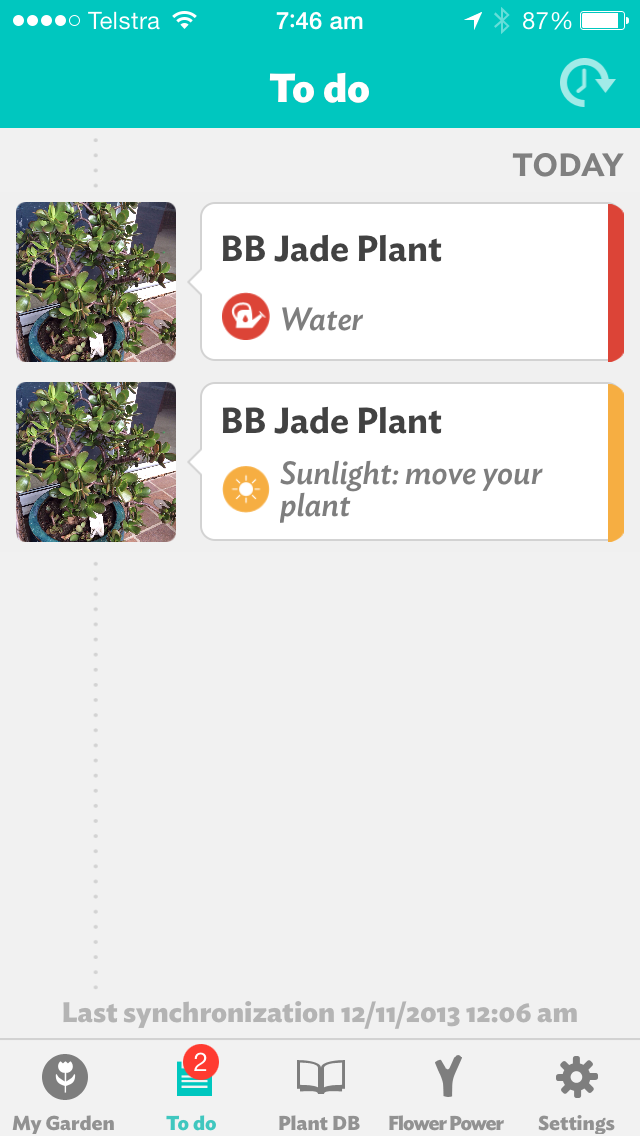Open My Garden flower icon
Viewport: 640px width, 1136px height.
point(64,1078)
